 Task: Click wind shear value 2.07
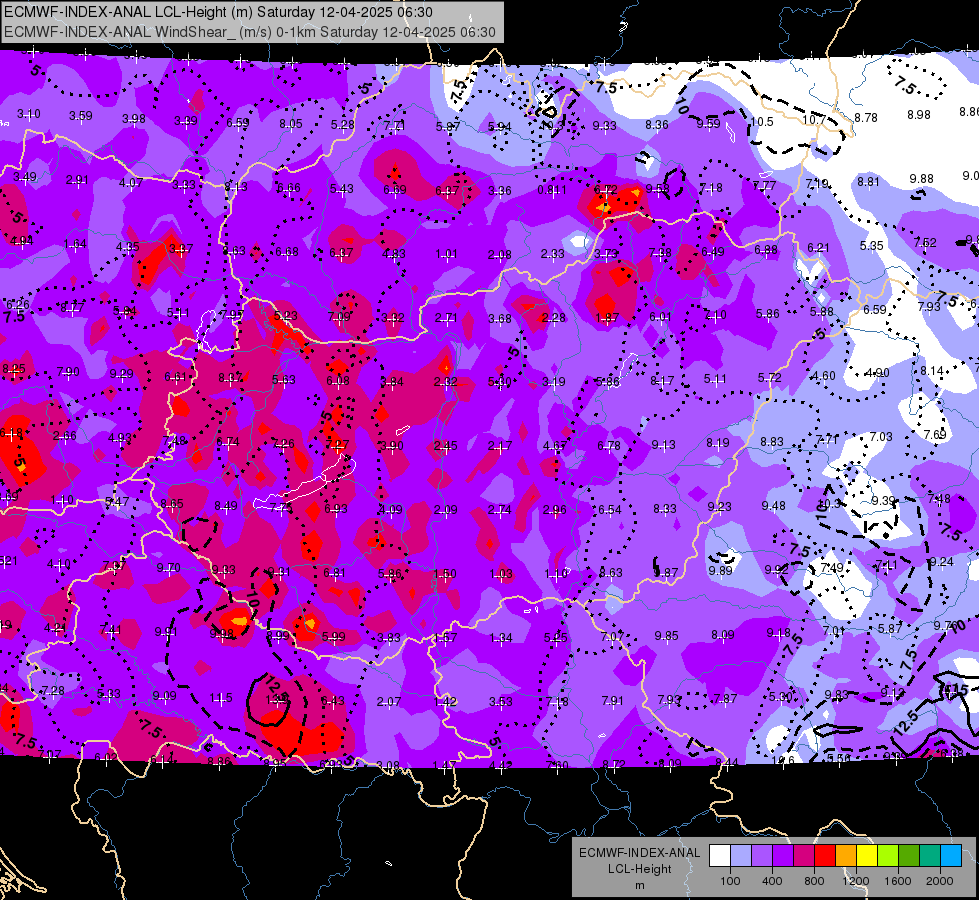tap(388, 701)
